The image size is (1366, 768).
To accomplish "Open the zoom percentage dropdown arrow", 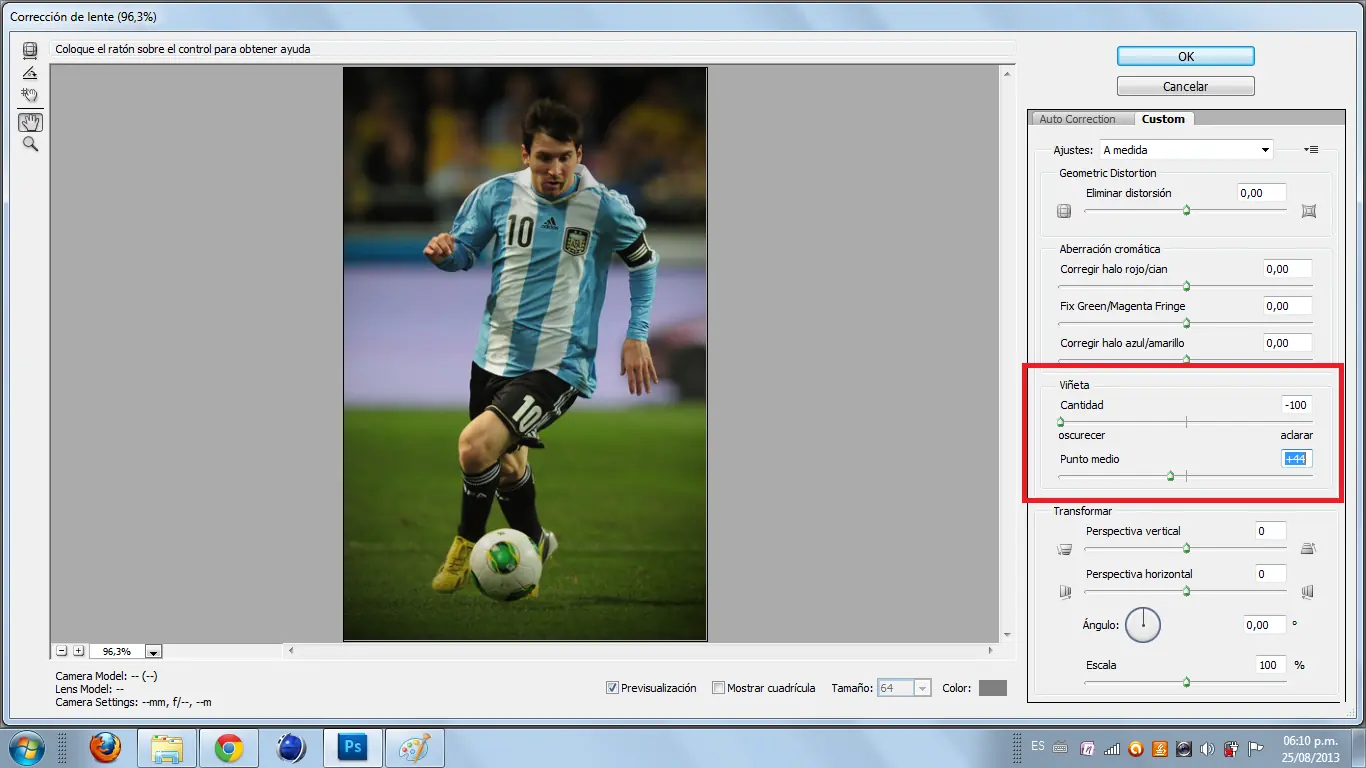I will click(x=153, y=651).
